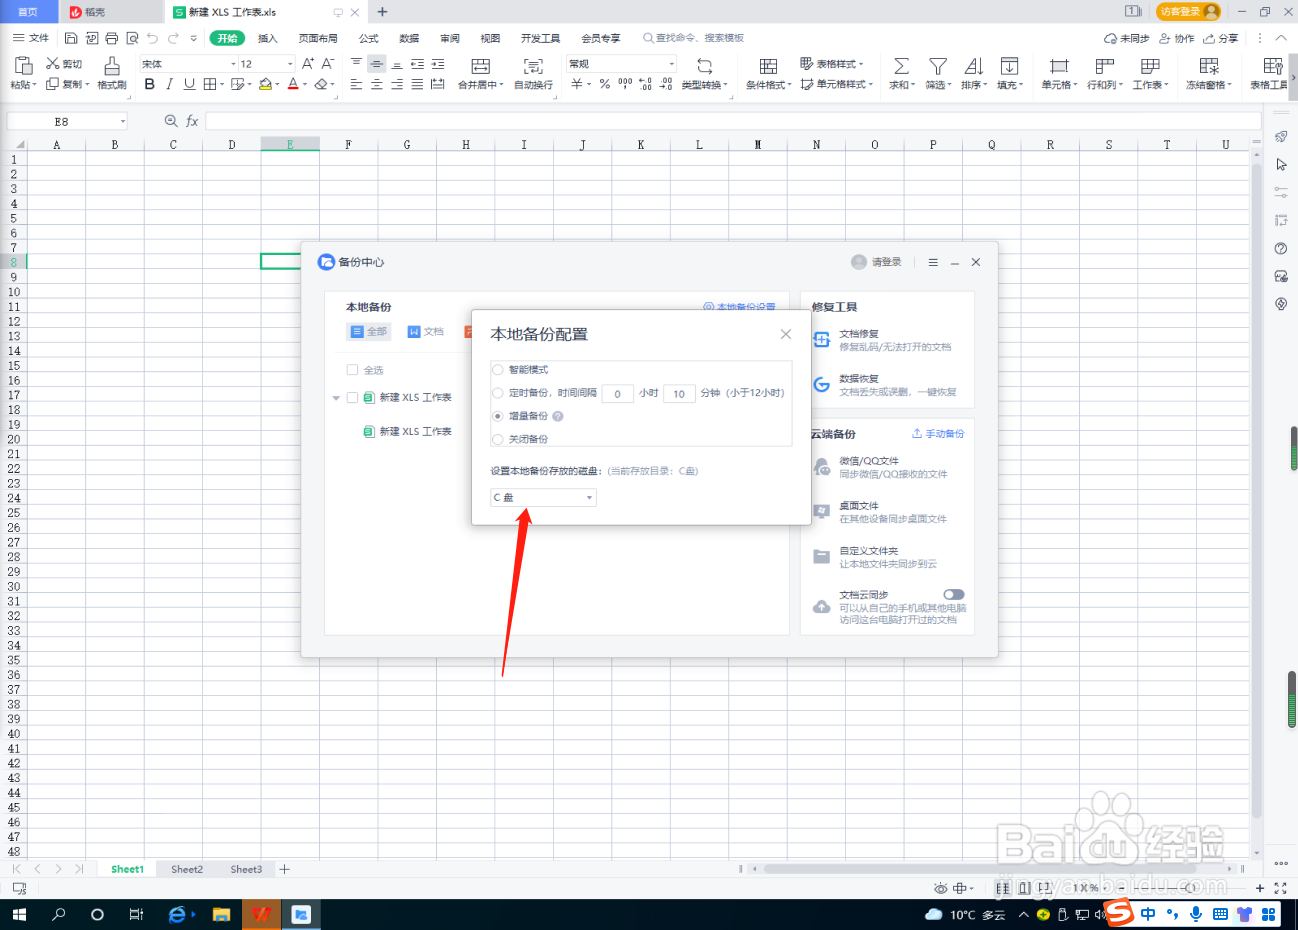1298x930 pixels.
Task: Increase font size with A+ icon
Action: click(x=308, y=63)
